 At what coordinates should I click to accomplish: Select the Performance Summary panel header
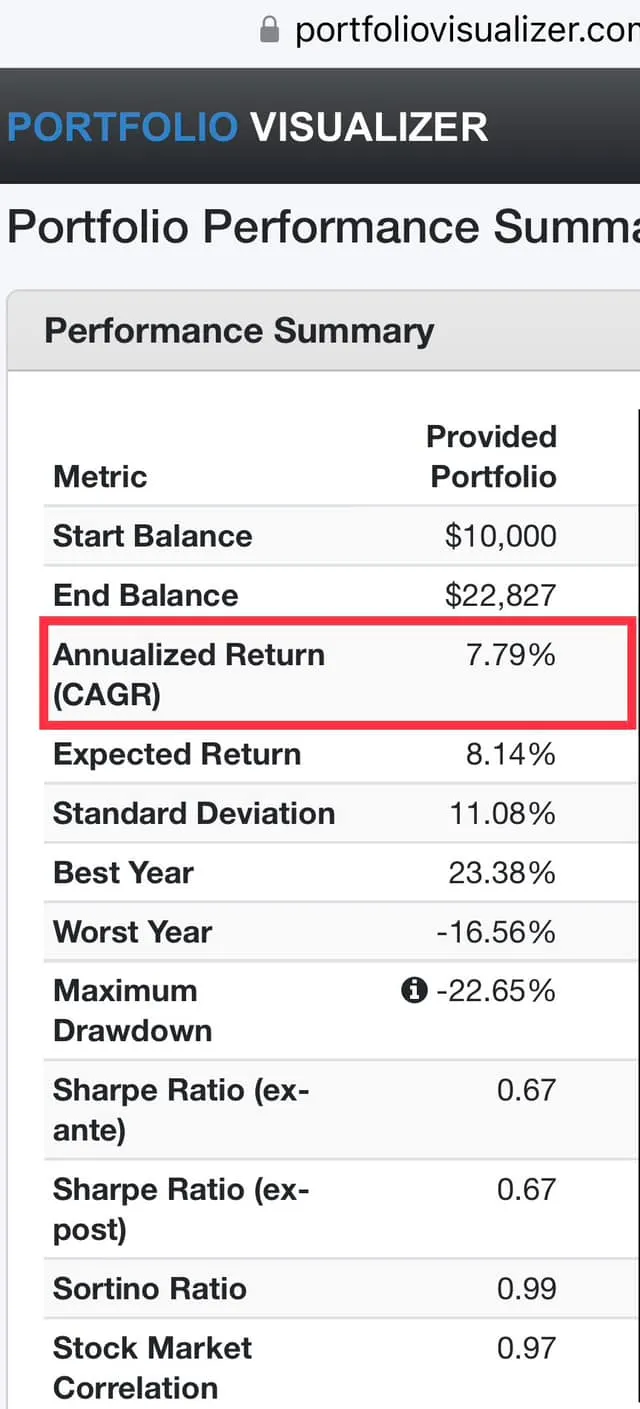pyautogui.click(x=239, y=331)
